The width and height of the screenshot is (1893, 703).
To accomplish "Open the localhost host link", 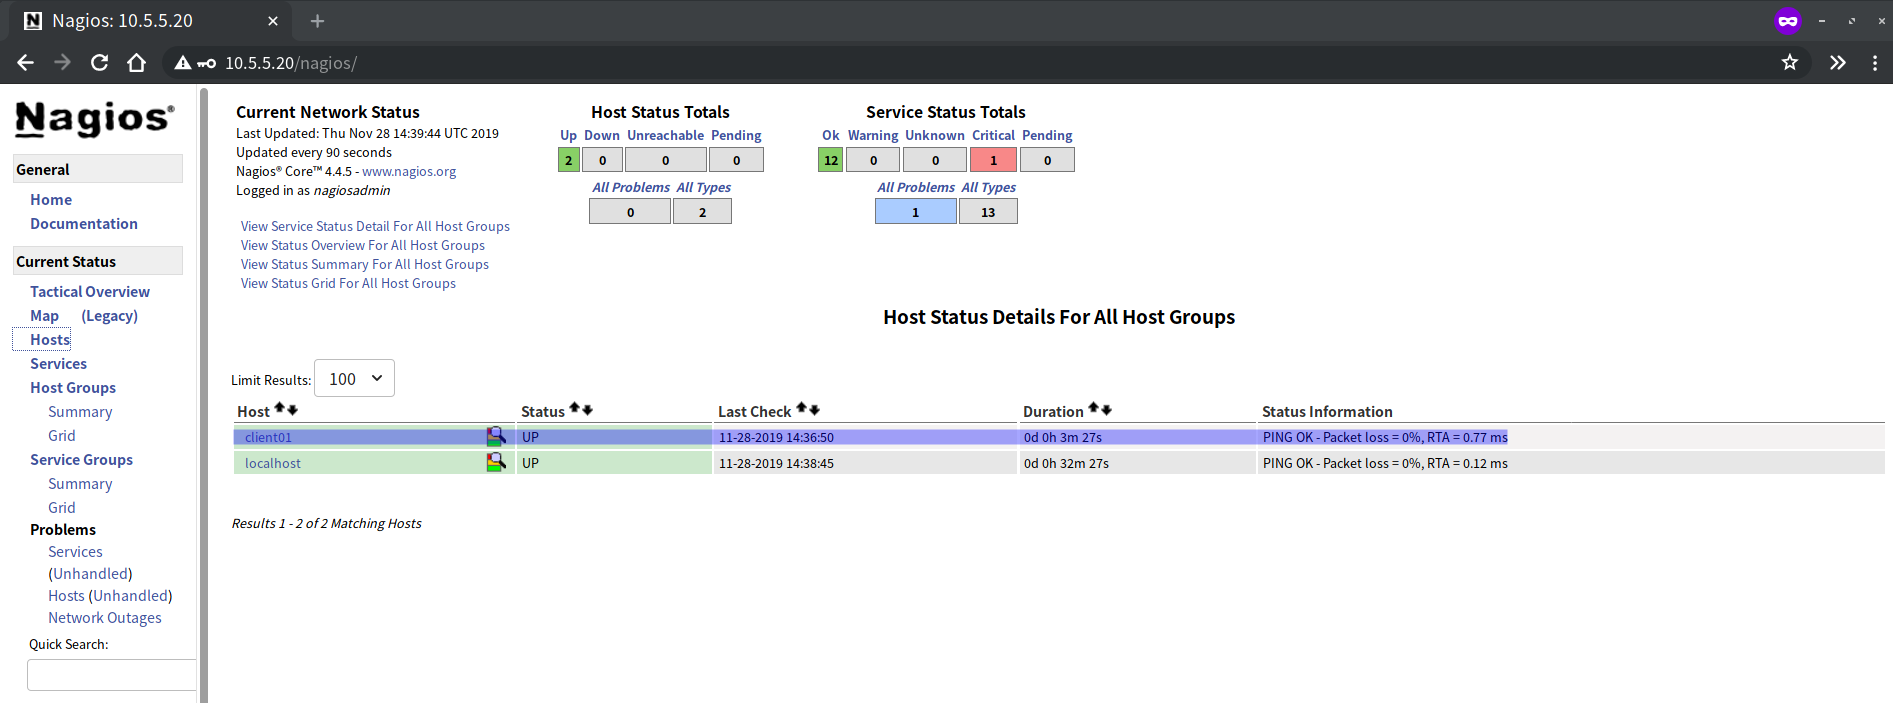I will pyautogui.click(x=273, y=463).
